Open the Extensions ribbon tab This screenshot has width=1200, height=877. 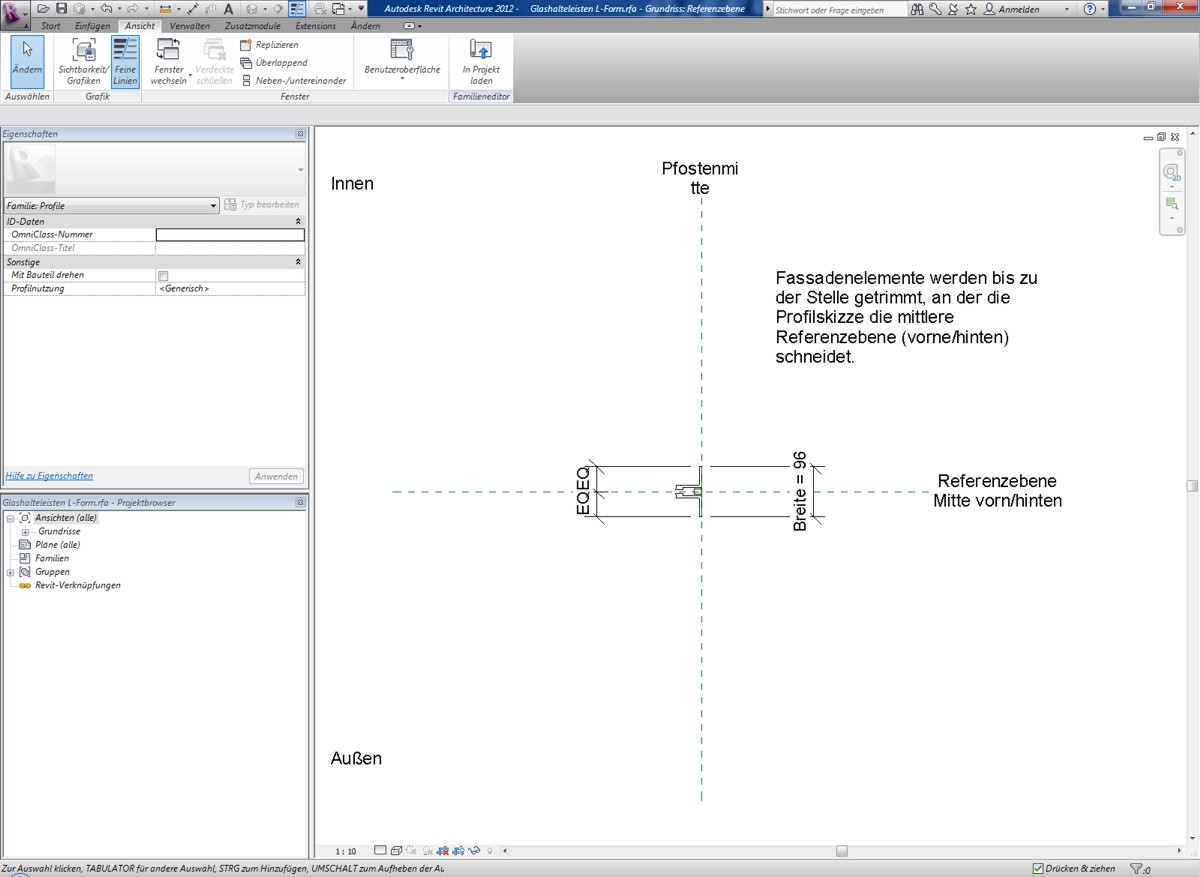315,26
